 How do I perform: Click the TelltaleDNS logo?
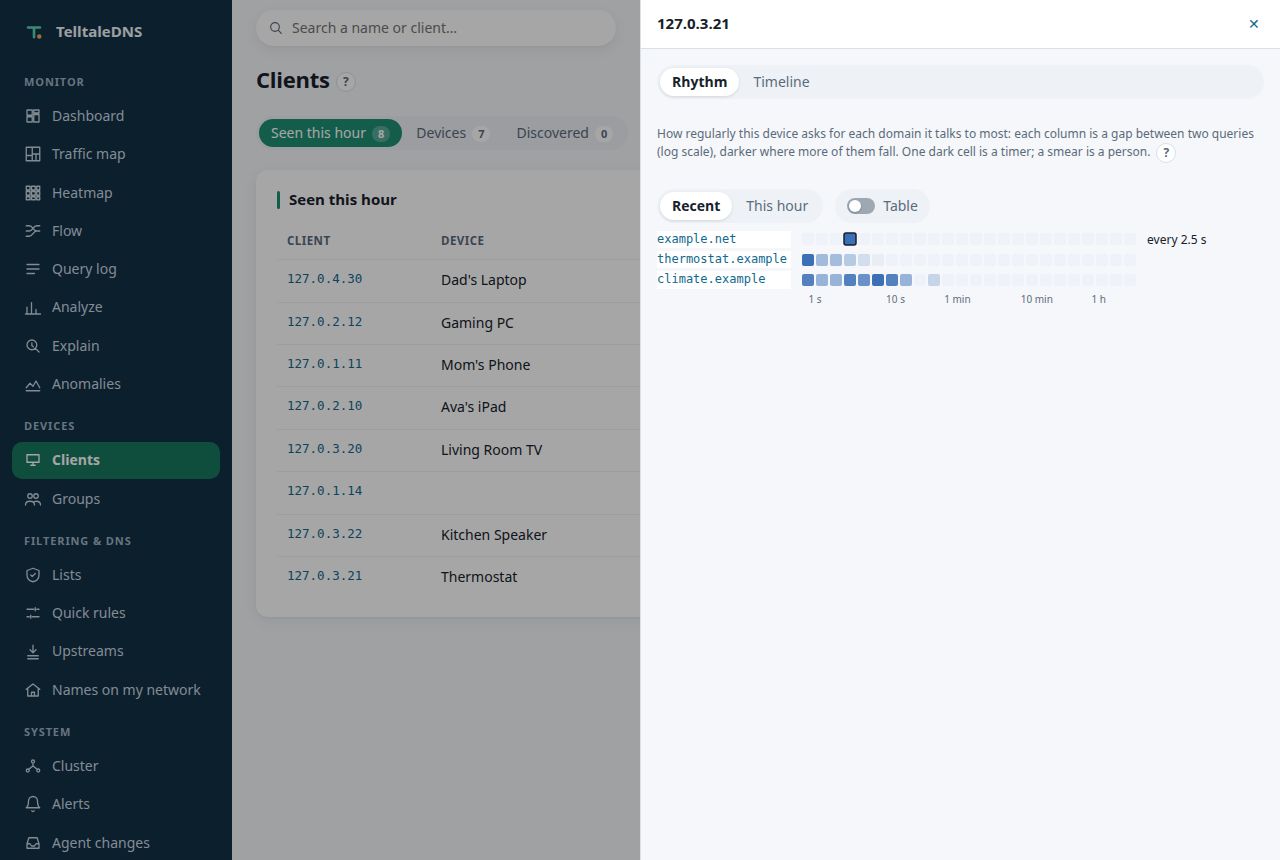click(85, 32)
